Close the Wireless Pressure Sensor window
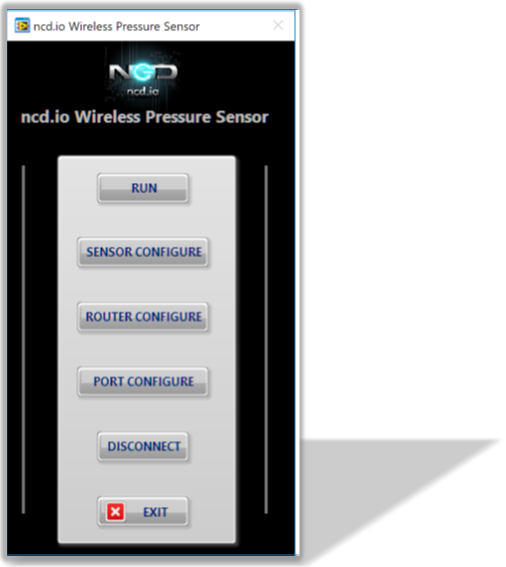506x567 pixels. [x=278, y=25]
